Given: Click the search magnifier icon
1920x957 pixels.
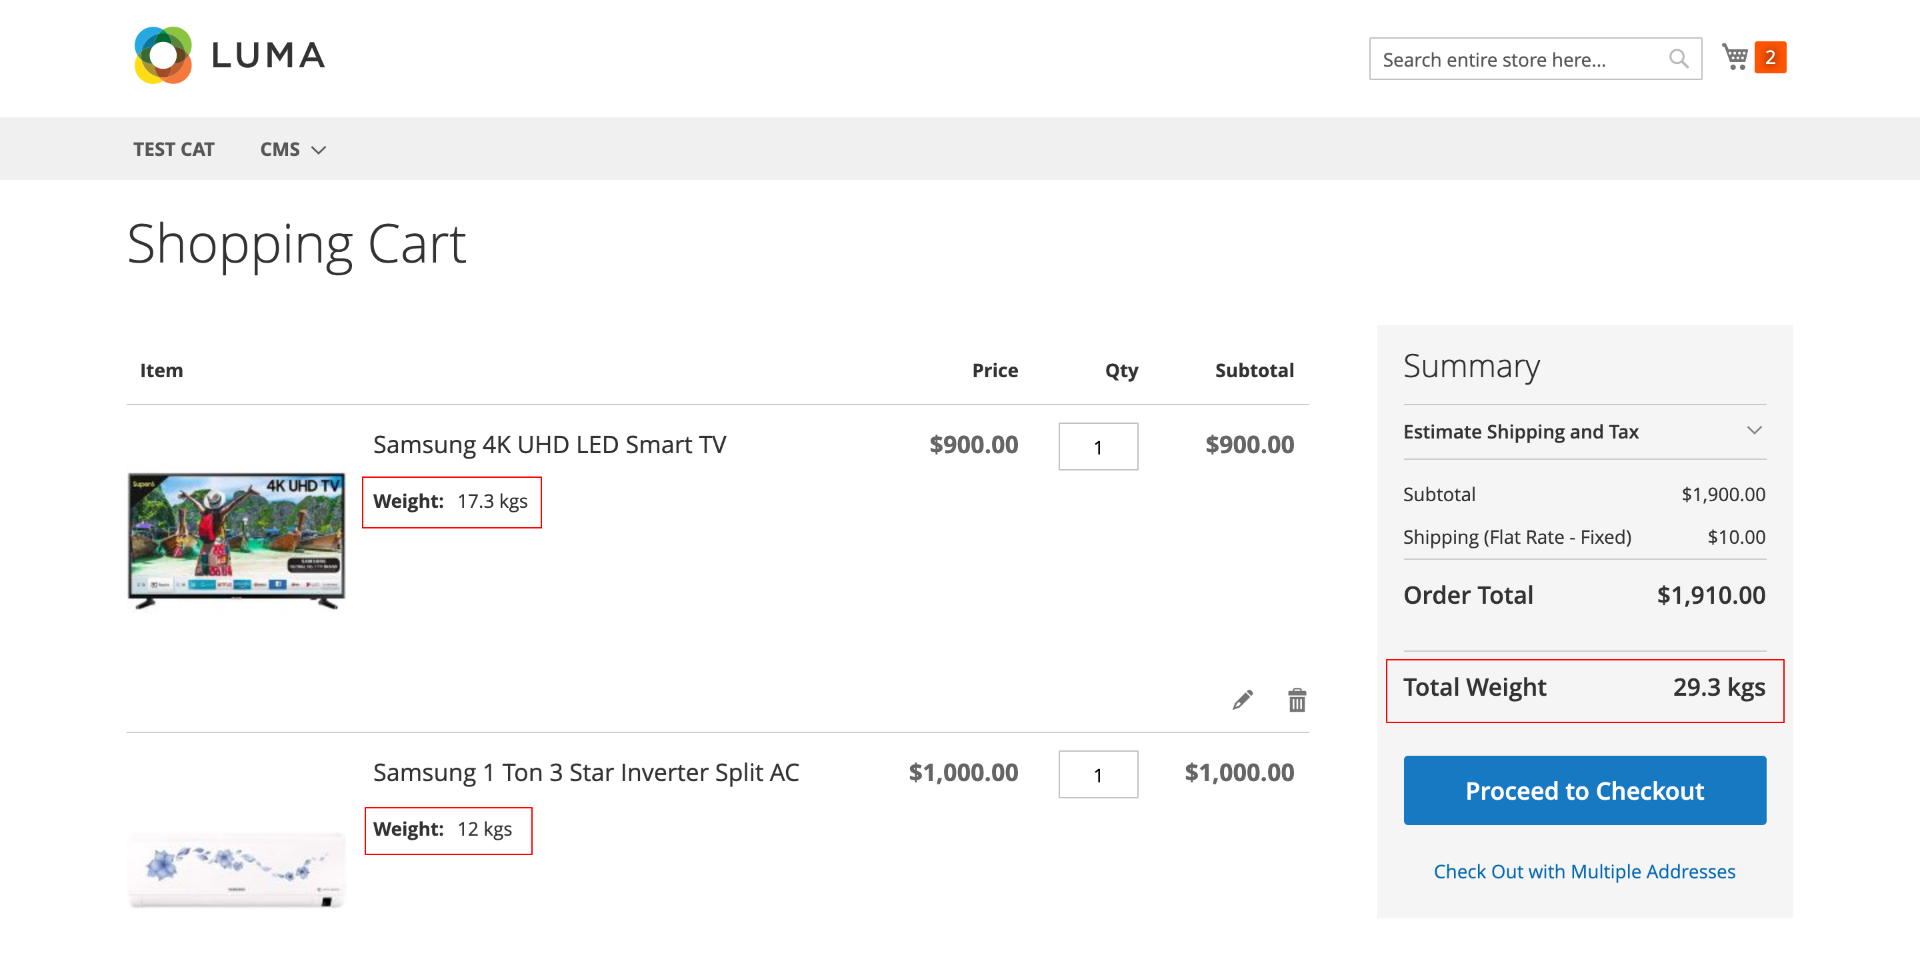Looking at the screenshot, I should point(1679,59).
